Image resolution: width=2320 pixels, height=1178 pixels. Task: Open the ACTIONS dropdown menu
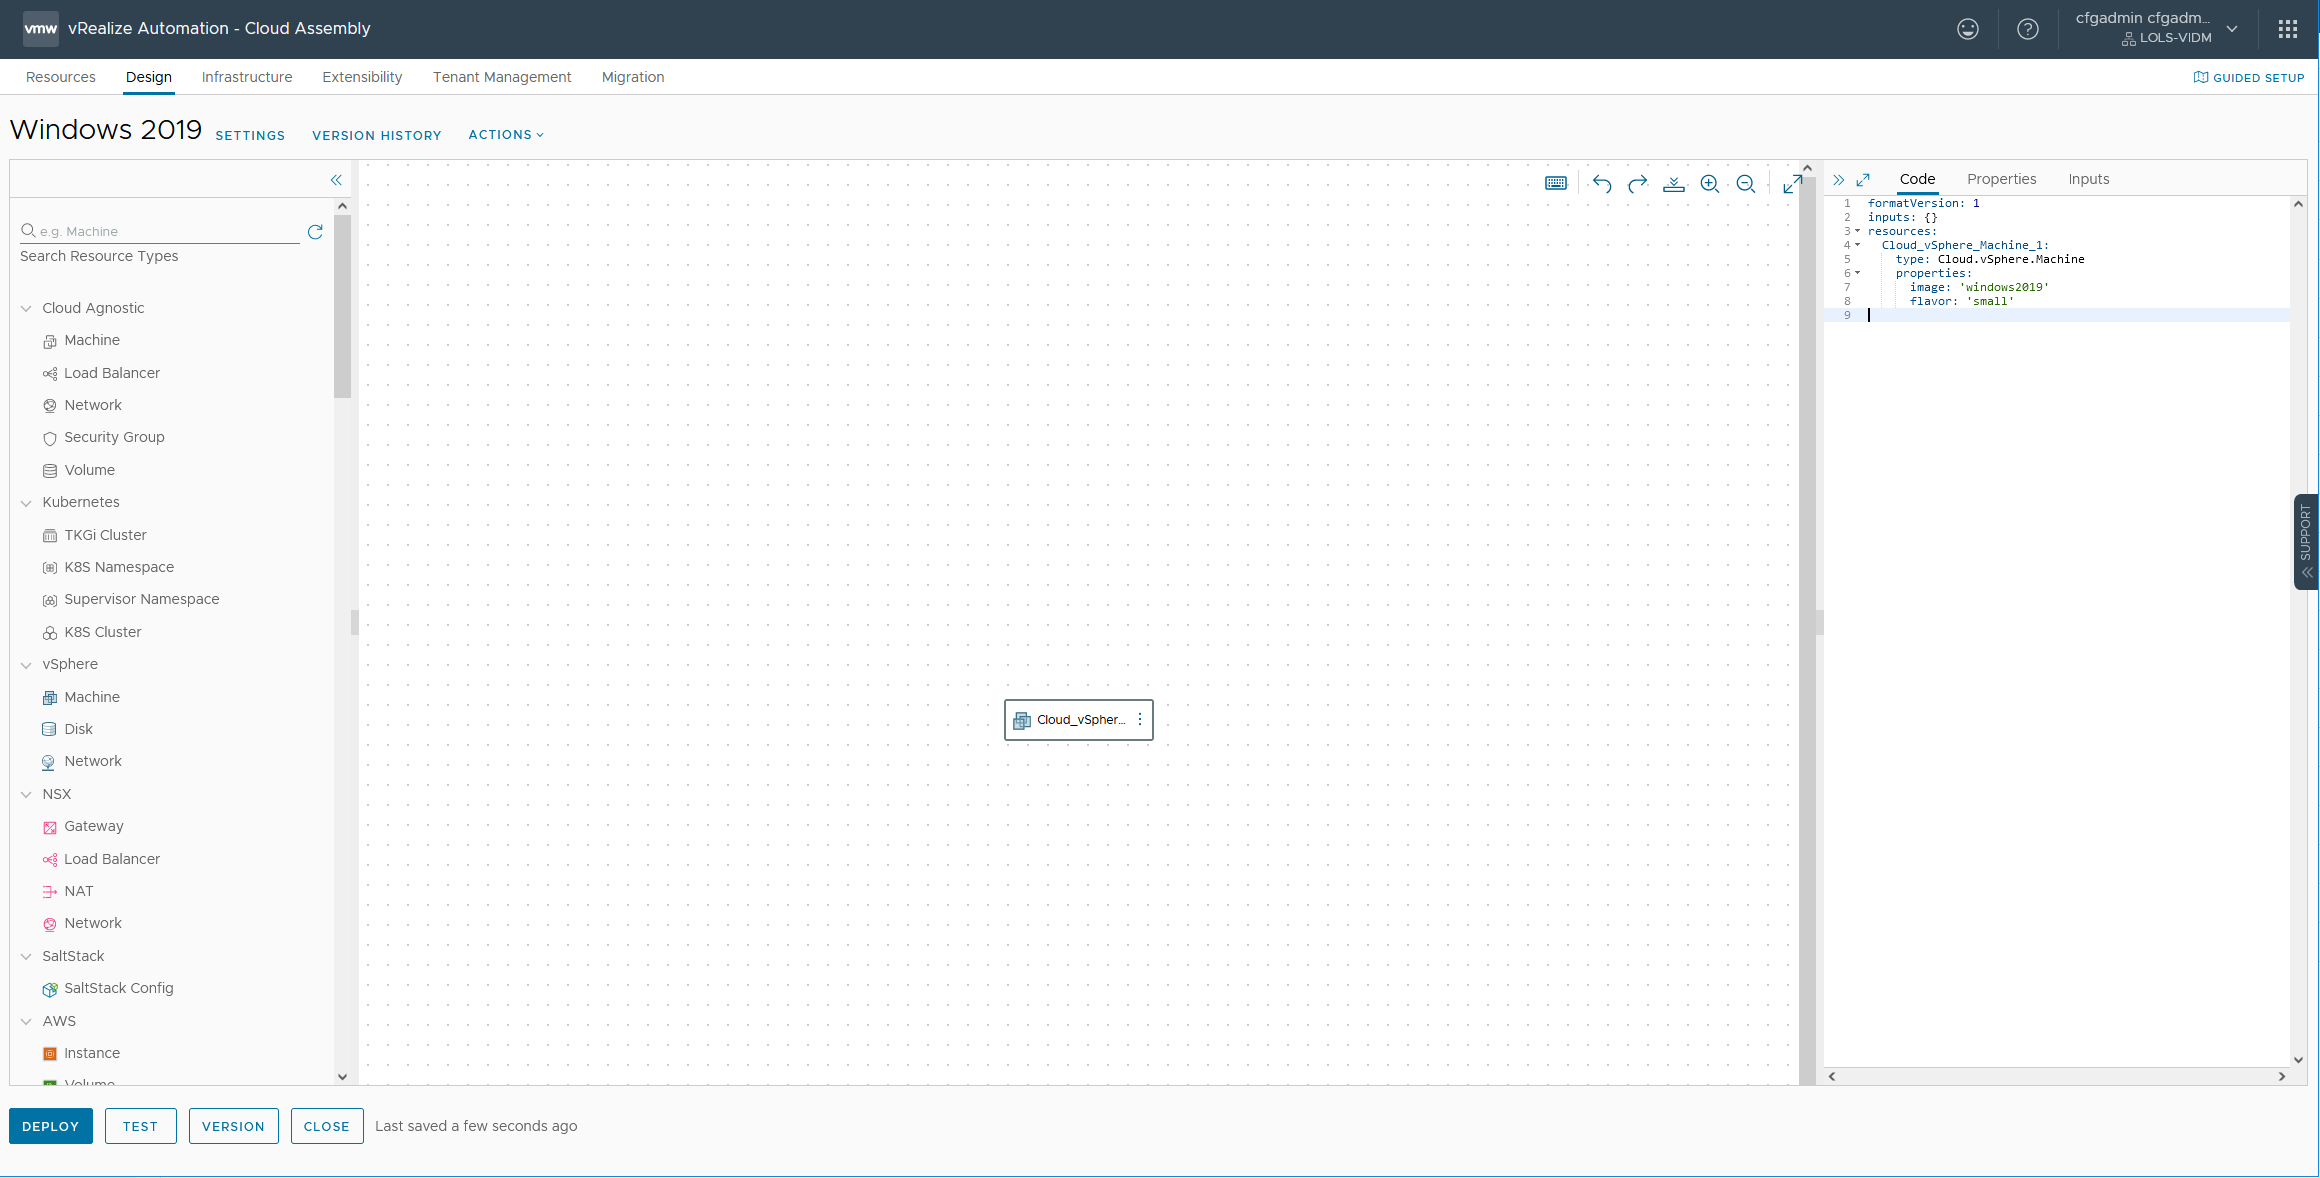point(506,135)
